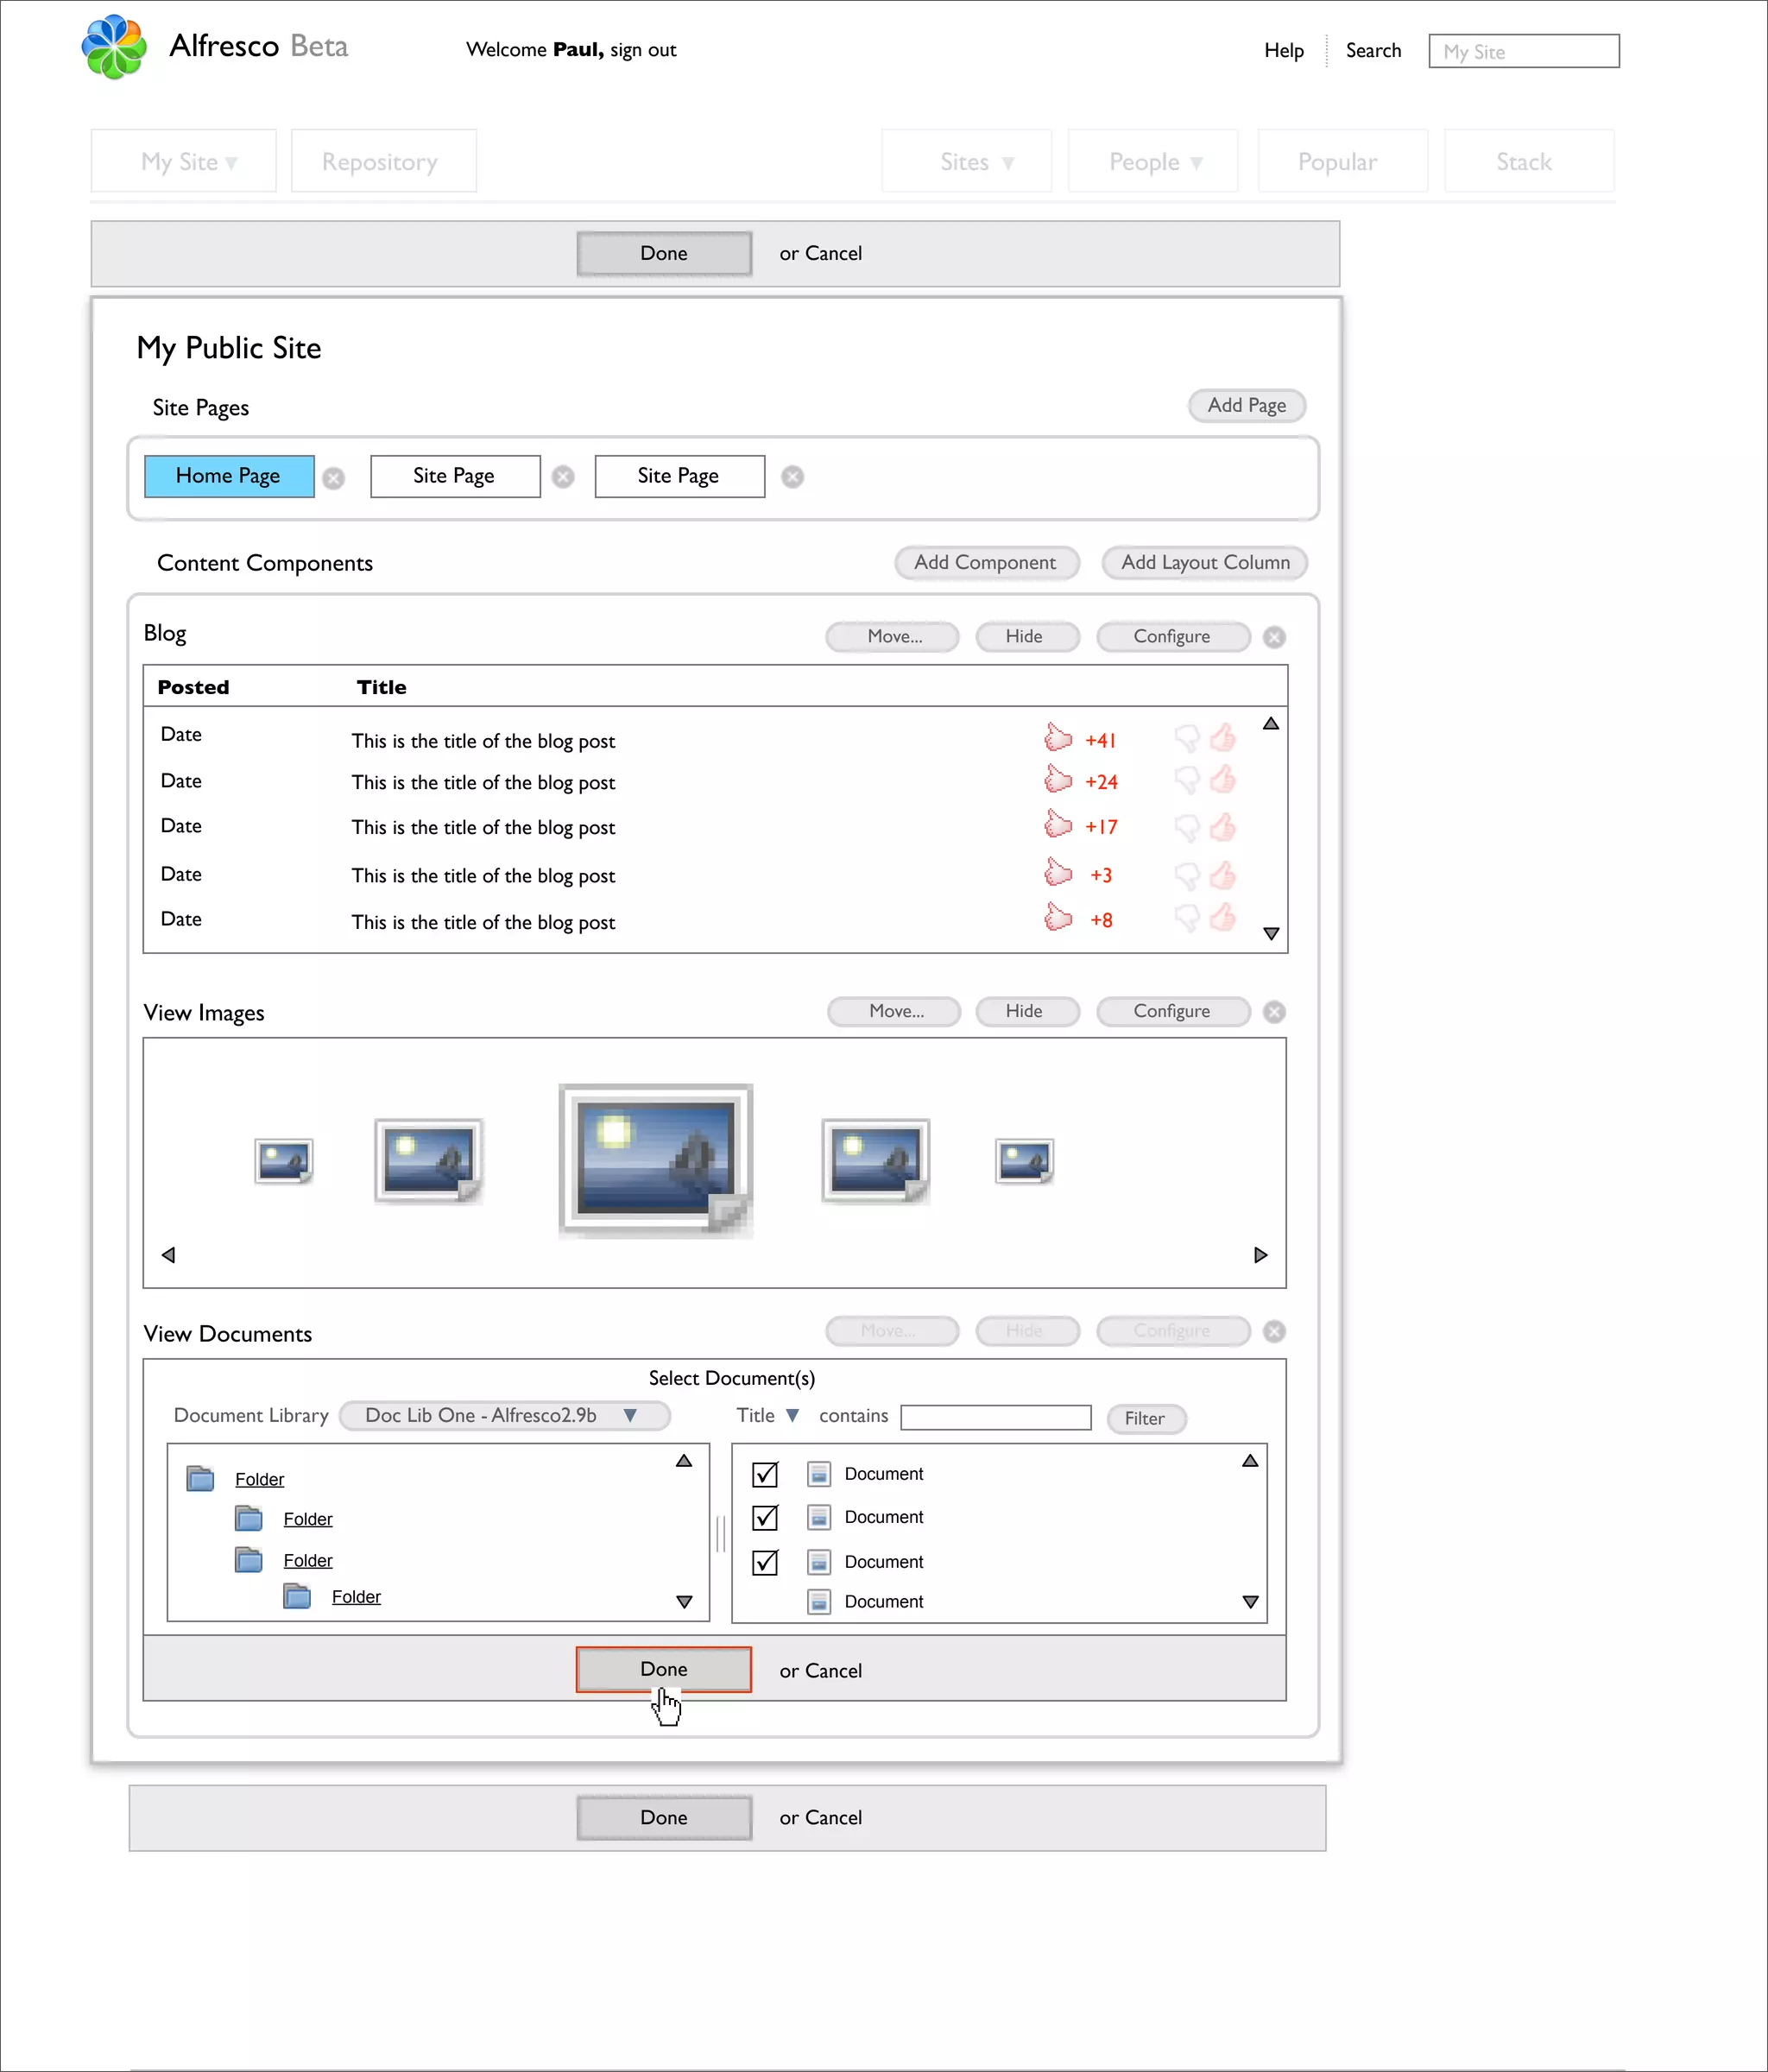Viewport: 1768px width, 2072px height.
Task: Uncheck the third Document checkbox
Action: (x=765, y=1562)
